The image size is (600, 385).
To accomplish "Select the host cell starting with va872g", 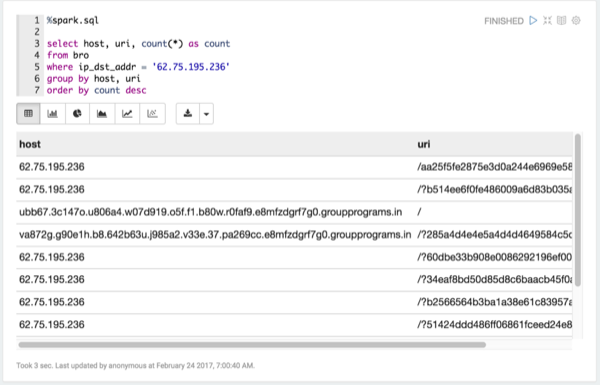I will [215, 235].
